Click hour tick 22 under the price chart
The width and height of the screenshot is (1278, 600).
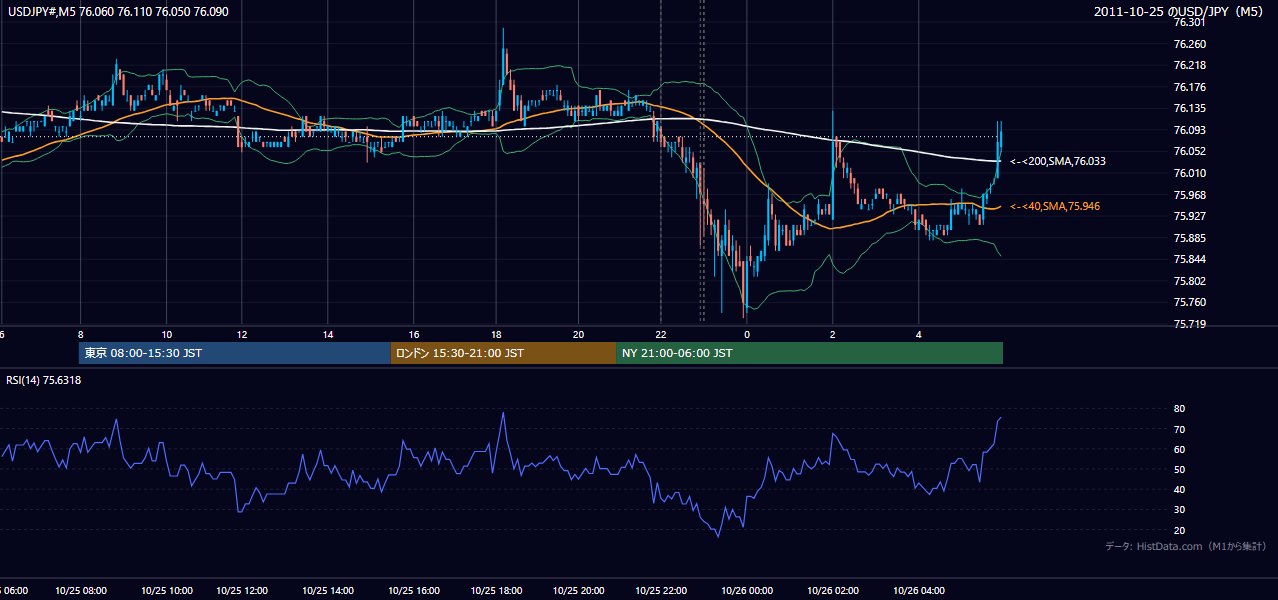pos(660,334)
